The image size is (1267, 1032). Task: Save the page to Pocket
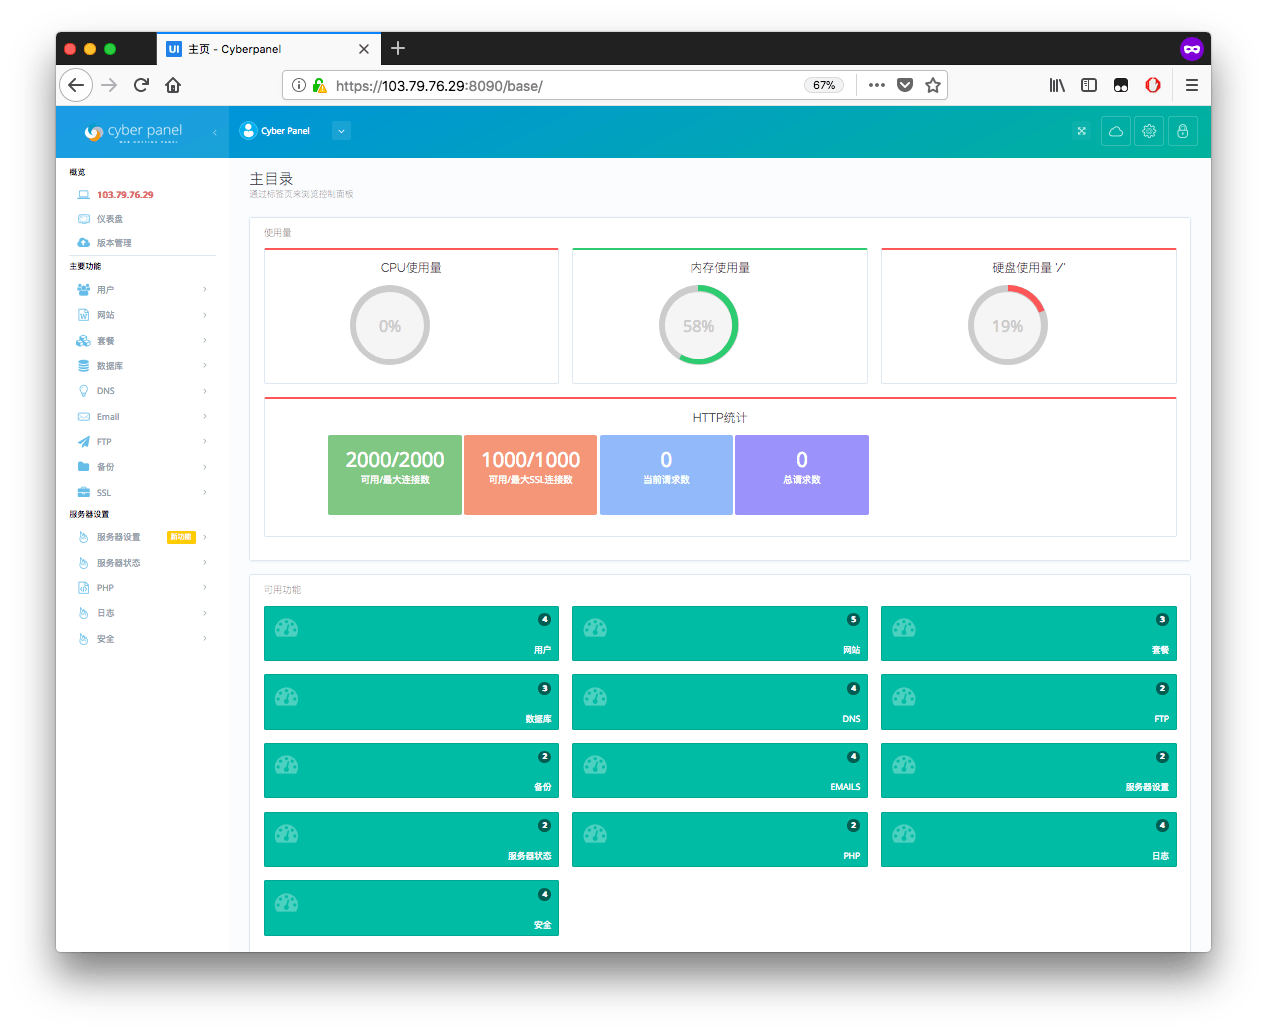[905, 85]
